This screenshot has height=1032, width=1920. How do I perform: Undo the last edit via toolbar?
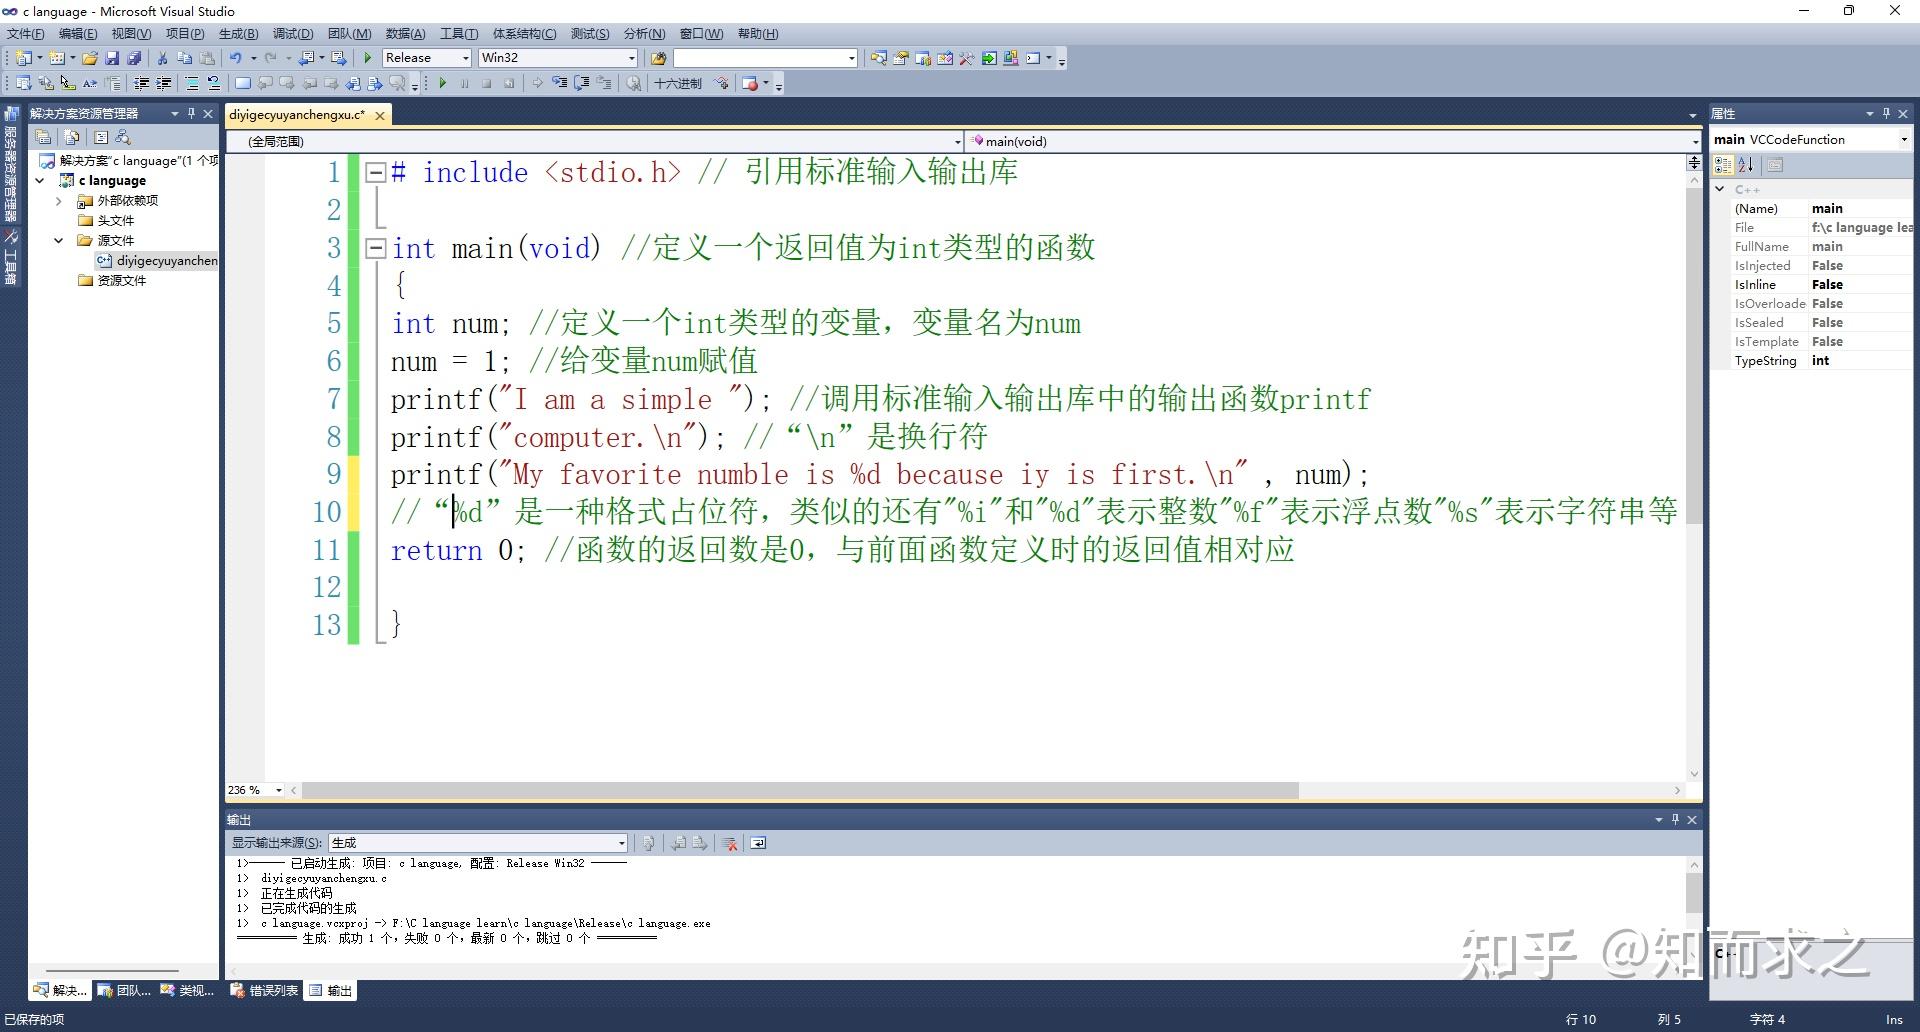[235, 58]
